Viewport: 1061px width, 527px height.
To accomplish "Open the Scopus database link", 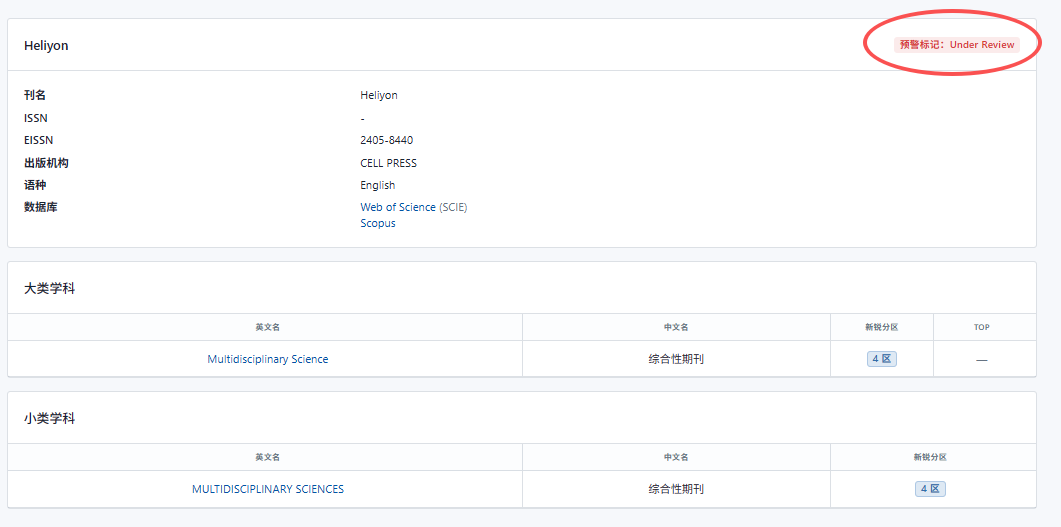I will click(377, 223).
